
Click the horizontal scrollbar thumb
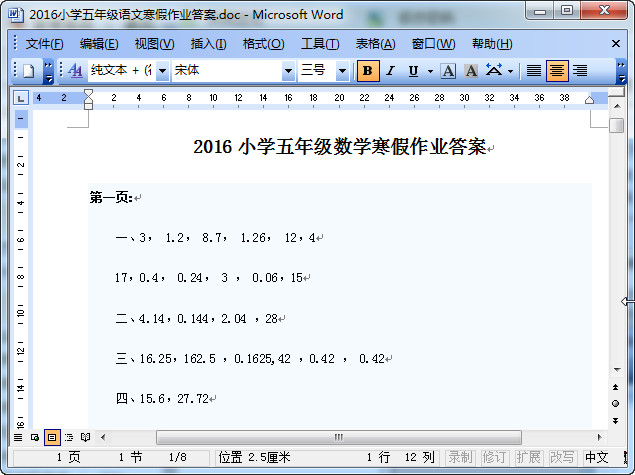339,437
